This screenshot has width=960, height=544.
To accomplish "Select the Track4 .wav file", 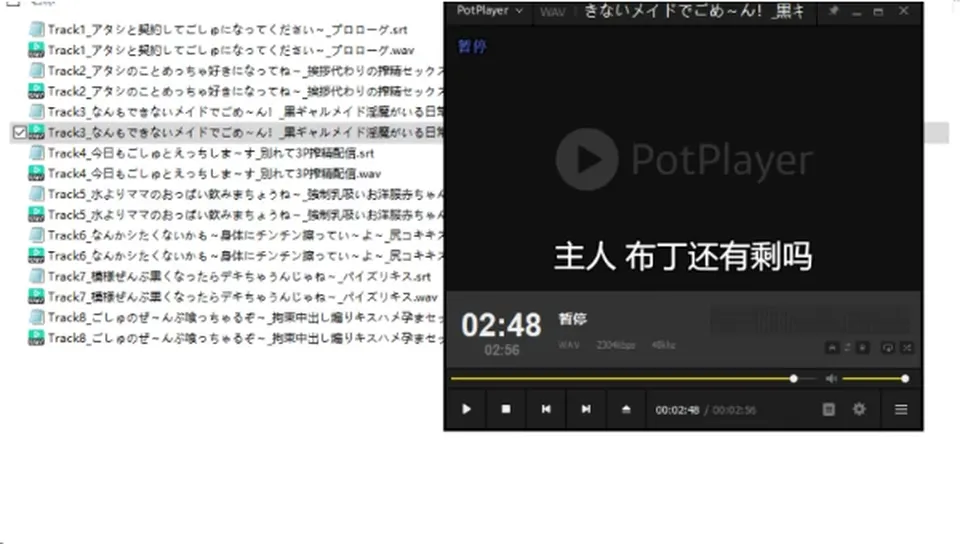I will point(214,174).
